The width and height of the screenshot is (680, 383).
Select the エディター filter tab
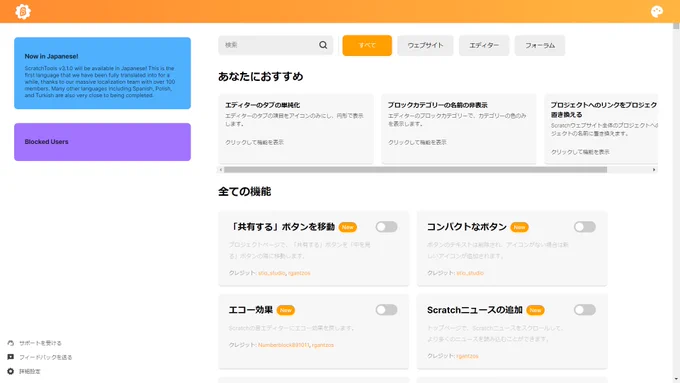click(484, 45)
